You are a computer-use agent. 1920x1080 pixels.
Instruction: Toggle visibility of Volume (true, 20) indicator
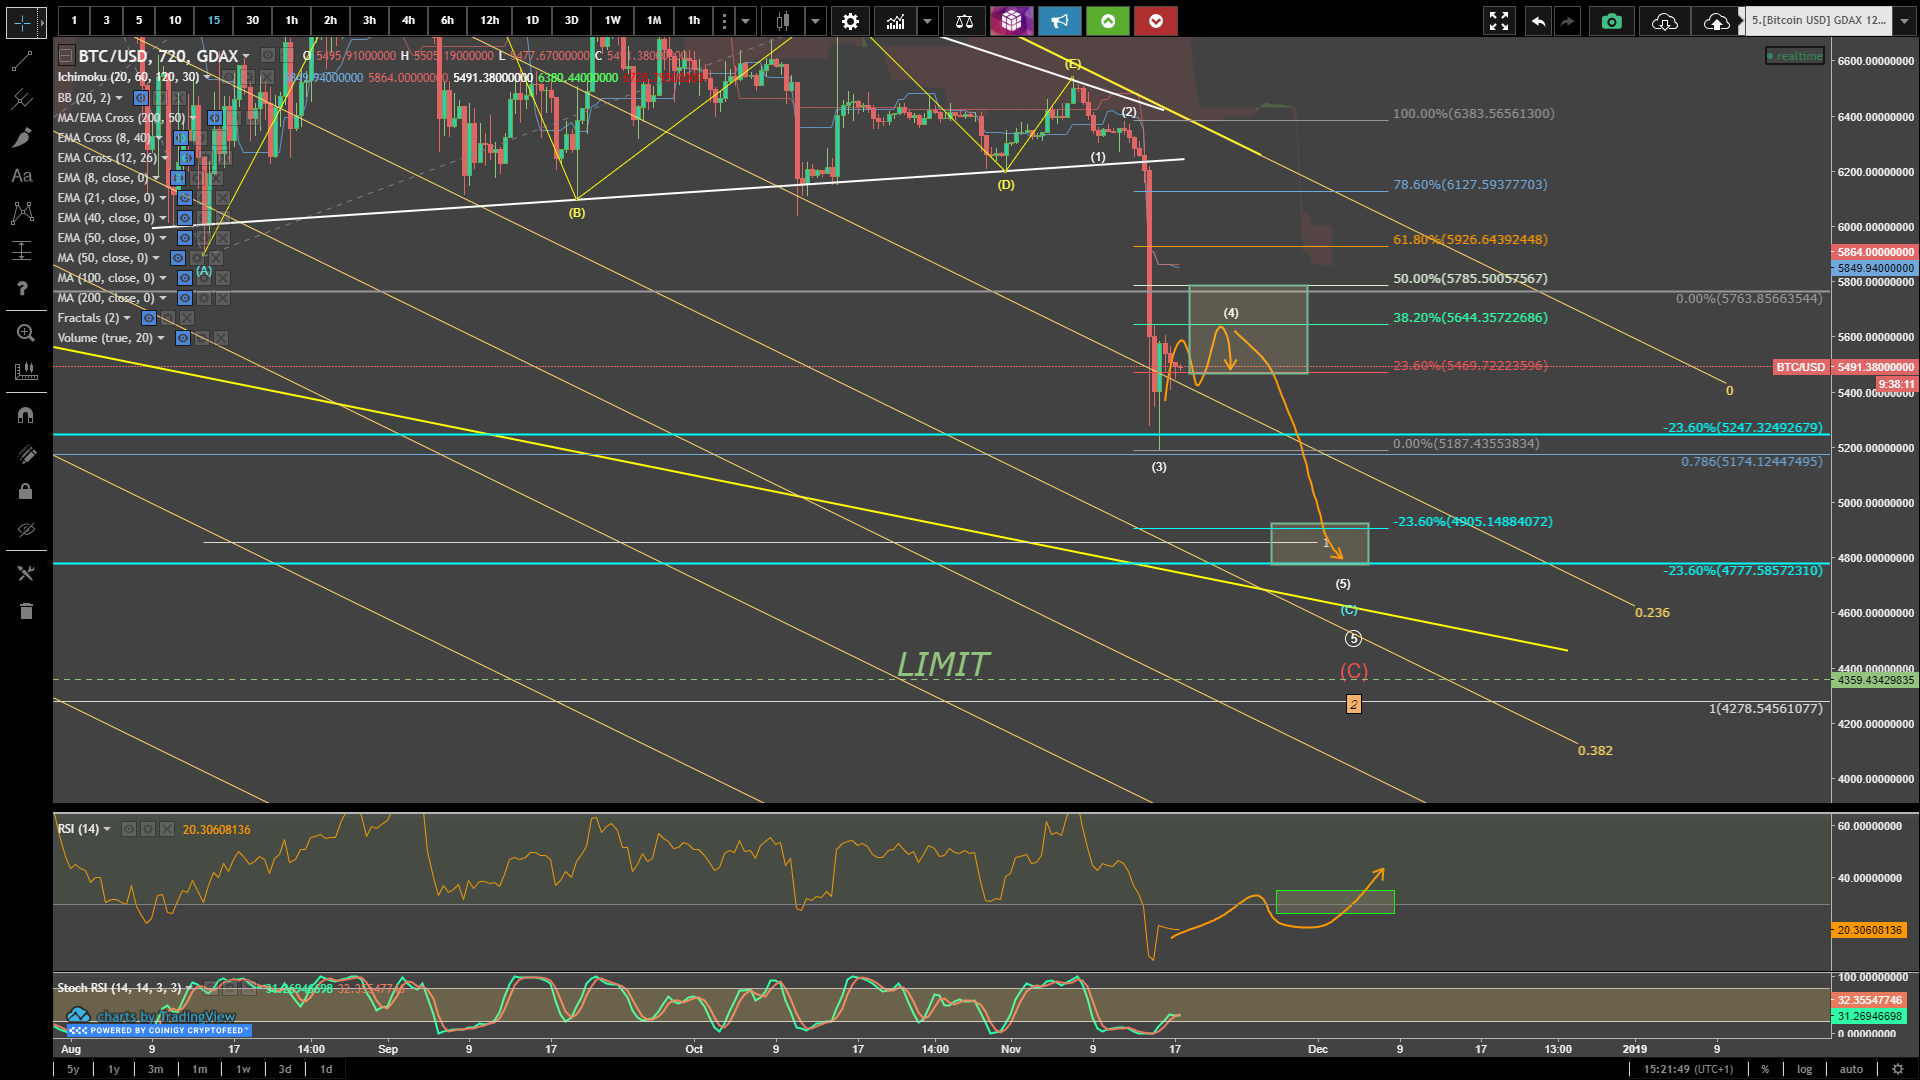pyautogui.click(x=183, y=338)
